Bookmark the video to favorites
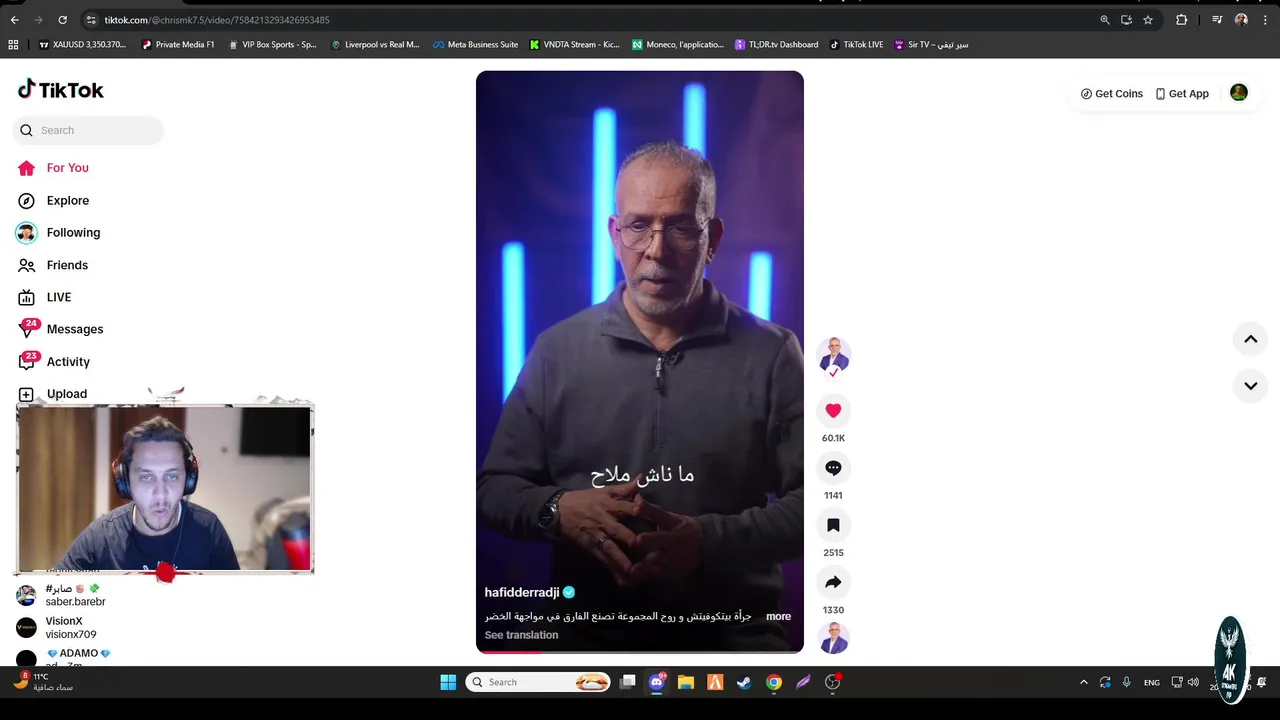This screenshot has width=1280, height=720. (833, 525)
